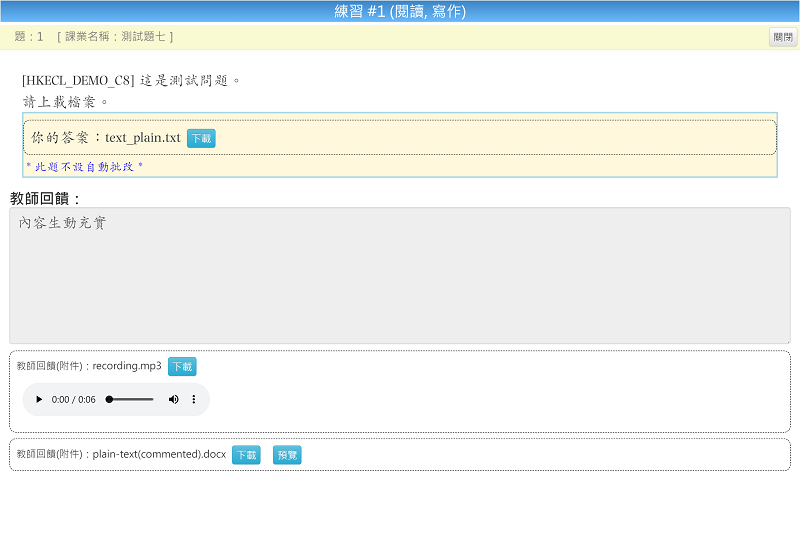Viewport: 800px width, 540px height.
Task: Click the recording.mp3 attachment label
Action: (x=89, y=366)
